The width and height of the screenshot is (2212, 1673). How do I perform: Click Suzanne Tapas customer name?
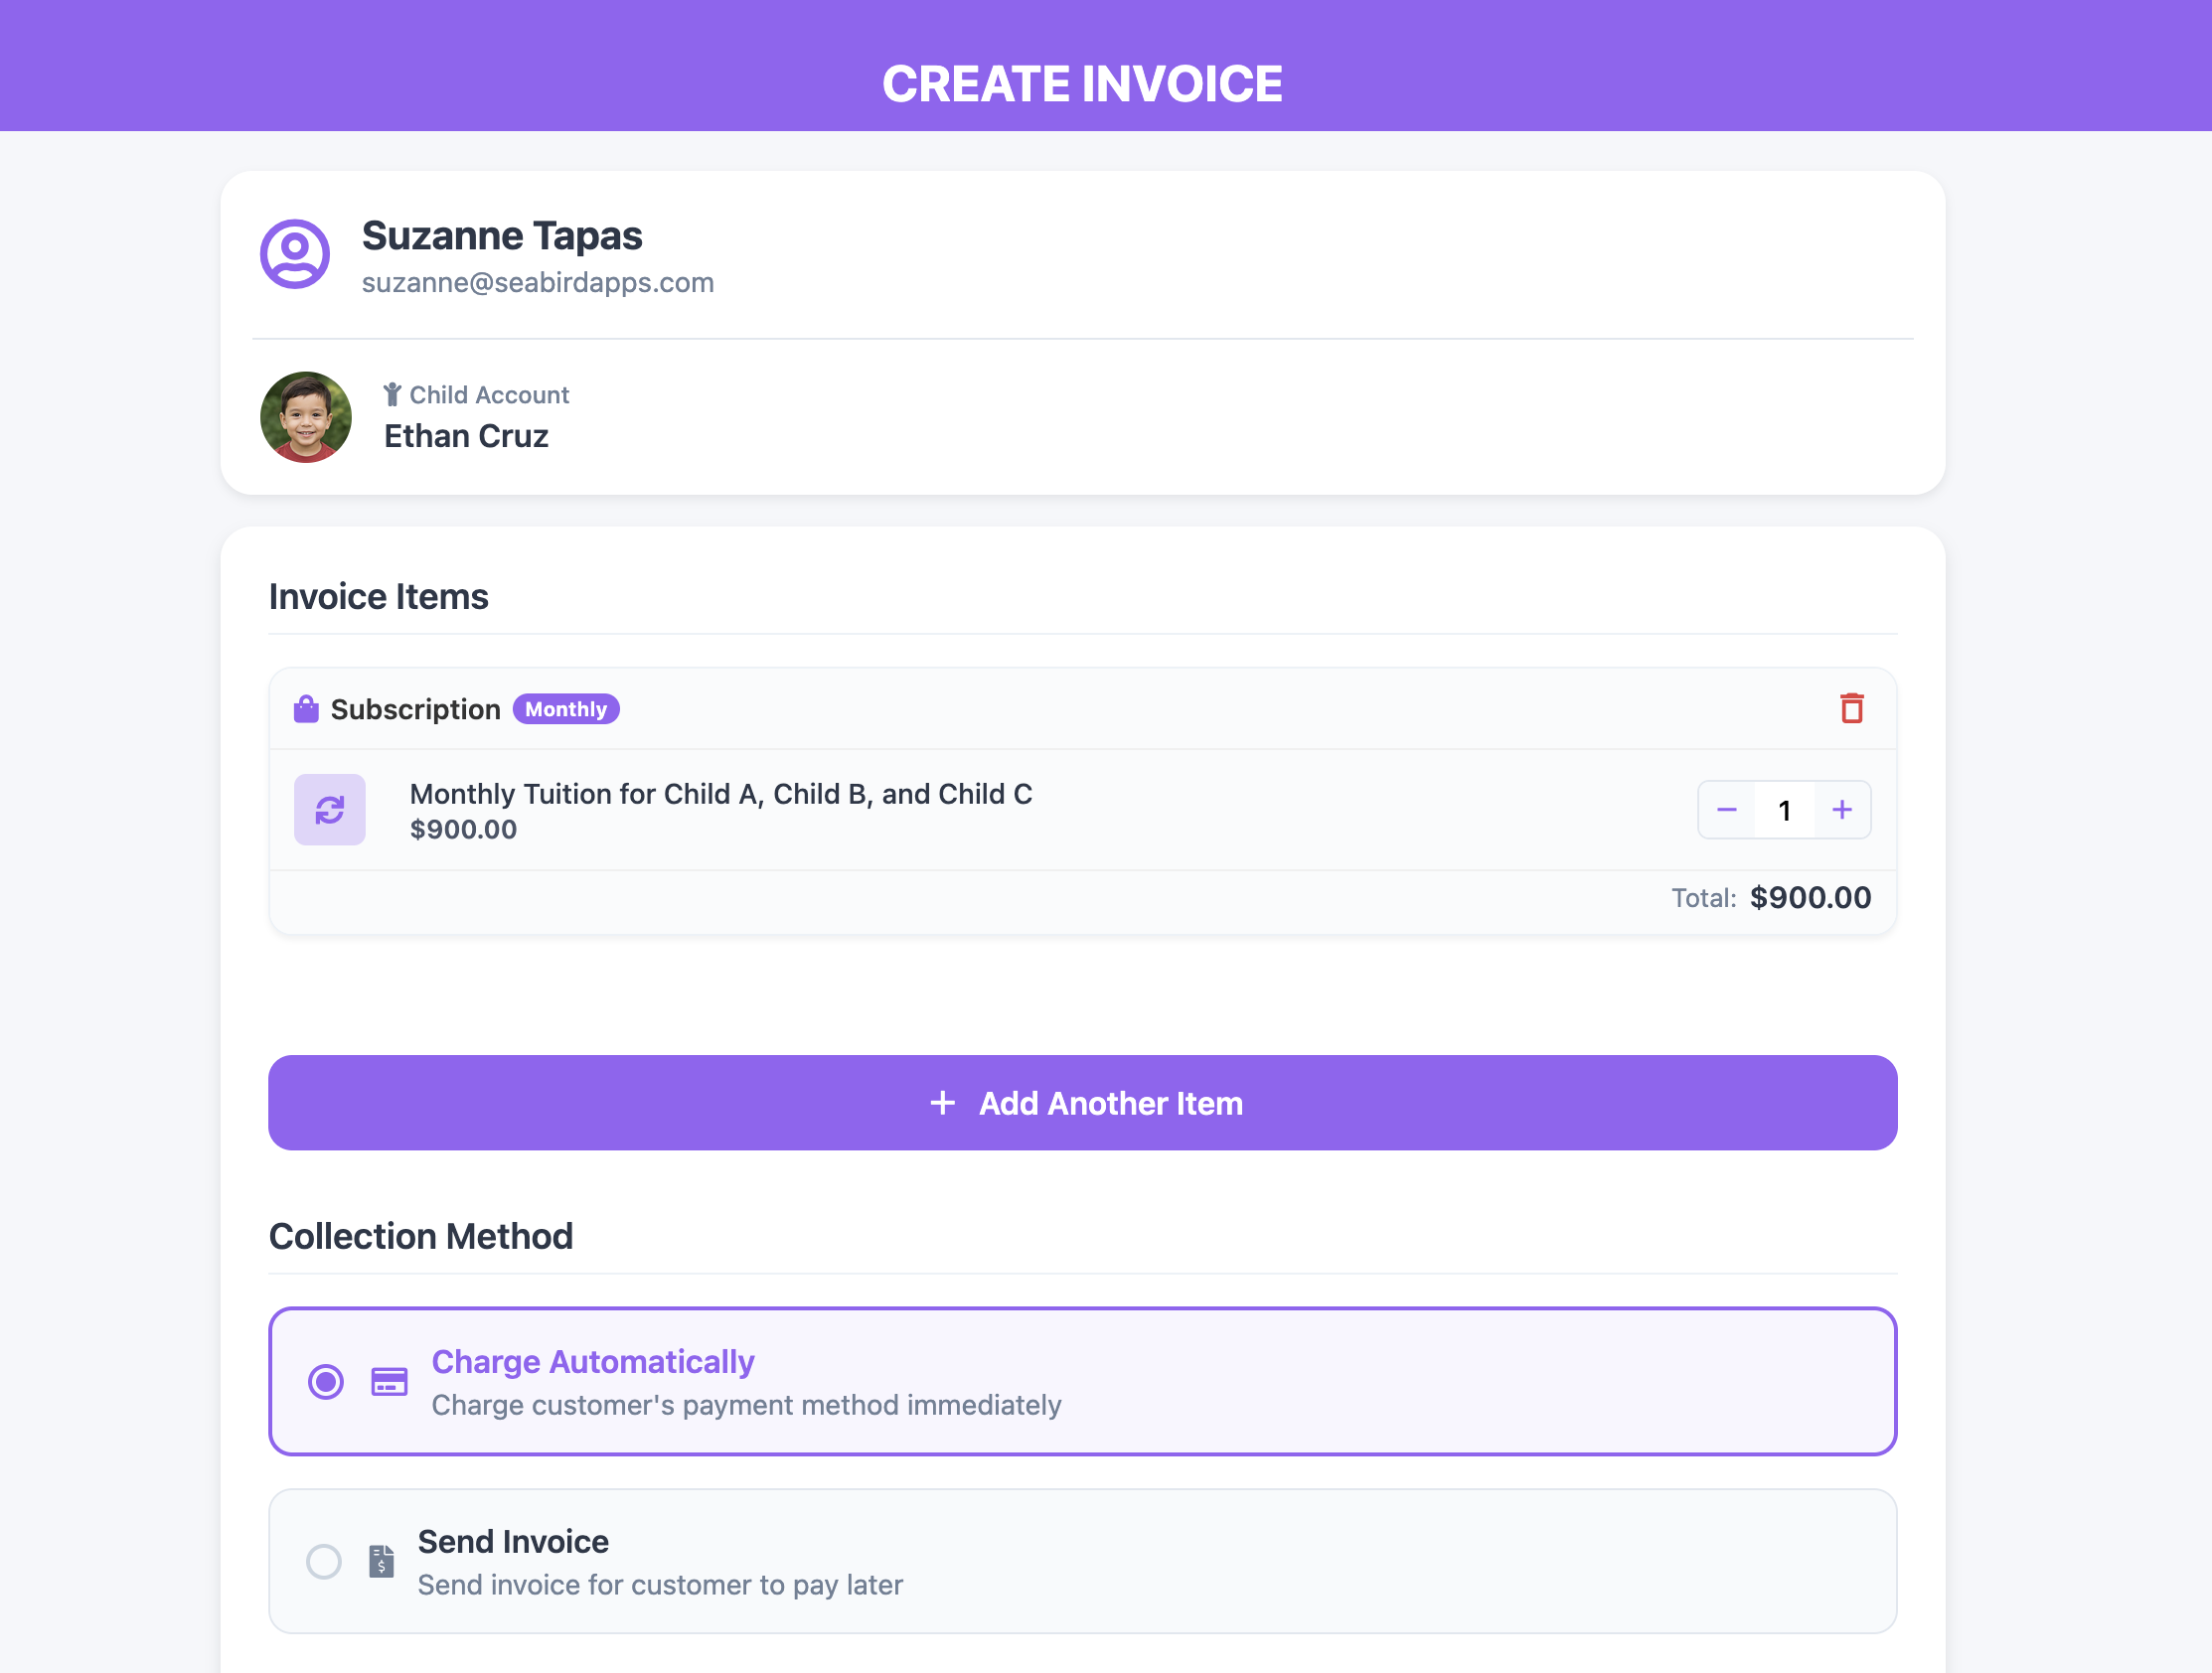point(502,236)
